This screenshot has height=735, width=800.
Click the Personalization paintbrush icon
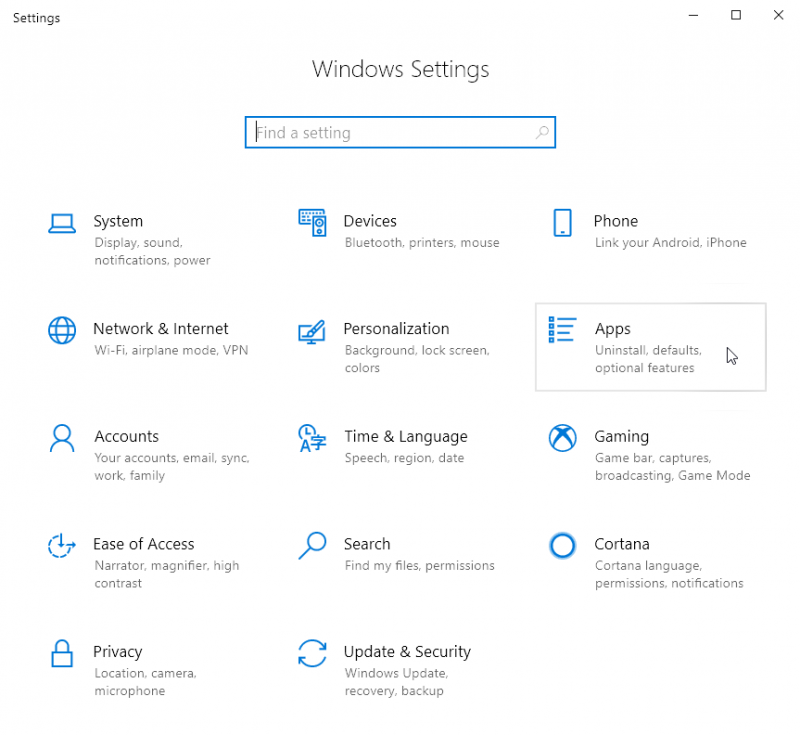(312, 332)
